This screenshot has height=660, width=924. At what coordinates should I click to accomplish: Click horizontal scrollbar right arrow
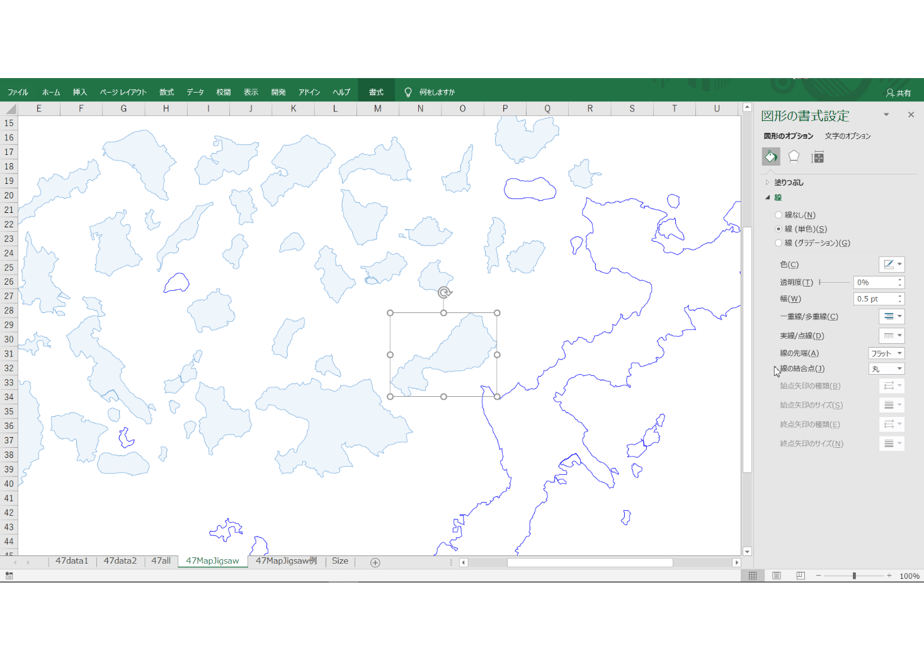point(736,563)
